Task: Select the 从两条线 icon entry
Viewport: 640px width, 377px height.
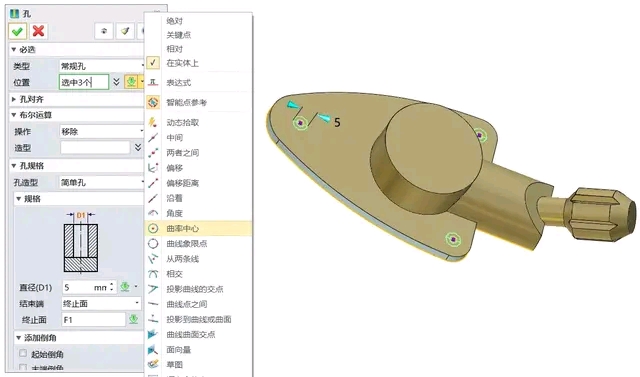Action: 198,259
